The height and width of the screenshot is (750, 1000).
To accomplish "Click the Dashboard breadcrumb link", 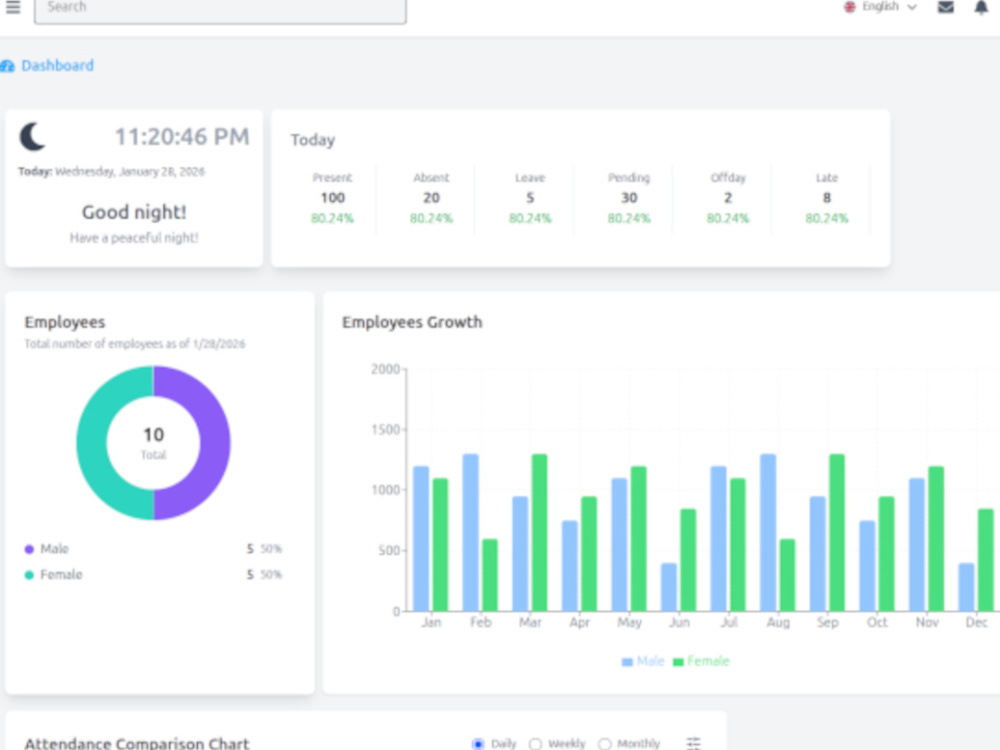I will (57, 66).
